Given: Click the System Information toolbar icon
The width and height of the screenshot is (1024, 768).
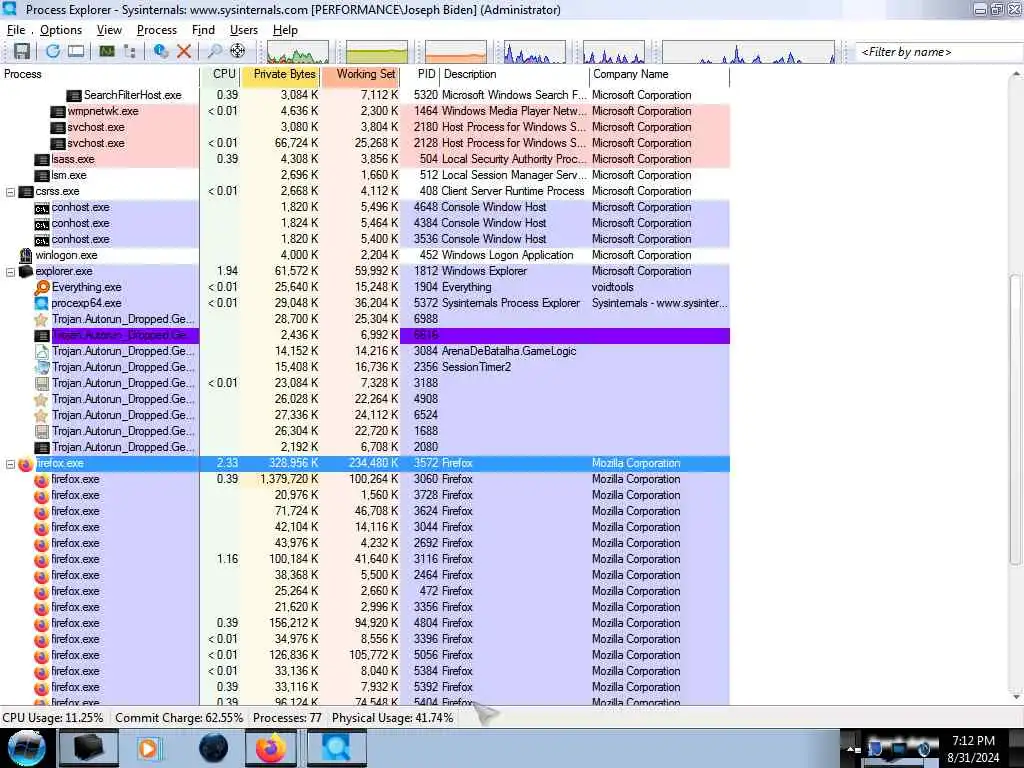Looking at the screenshot, I should [x=107, y=52].
